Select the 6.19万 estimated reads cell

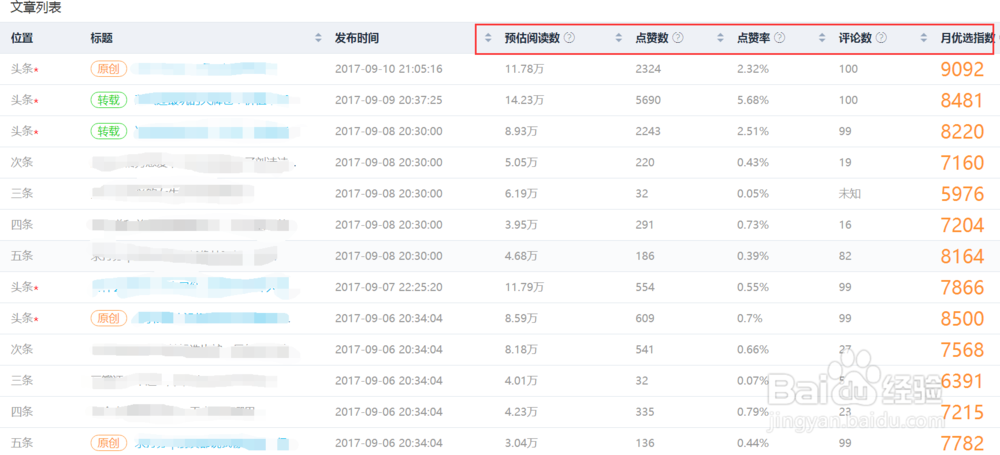tap(521, 194)
